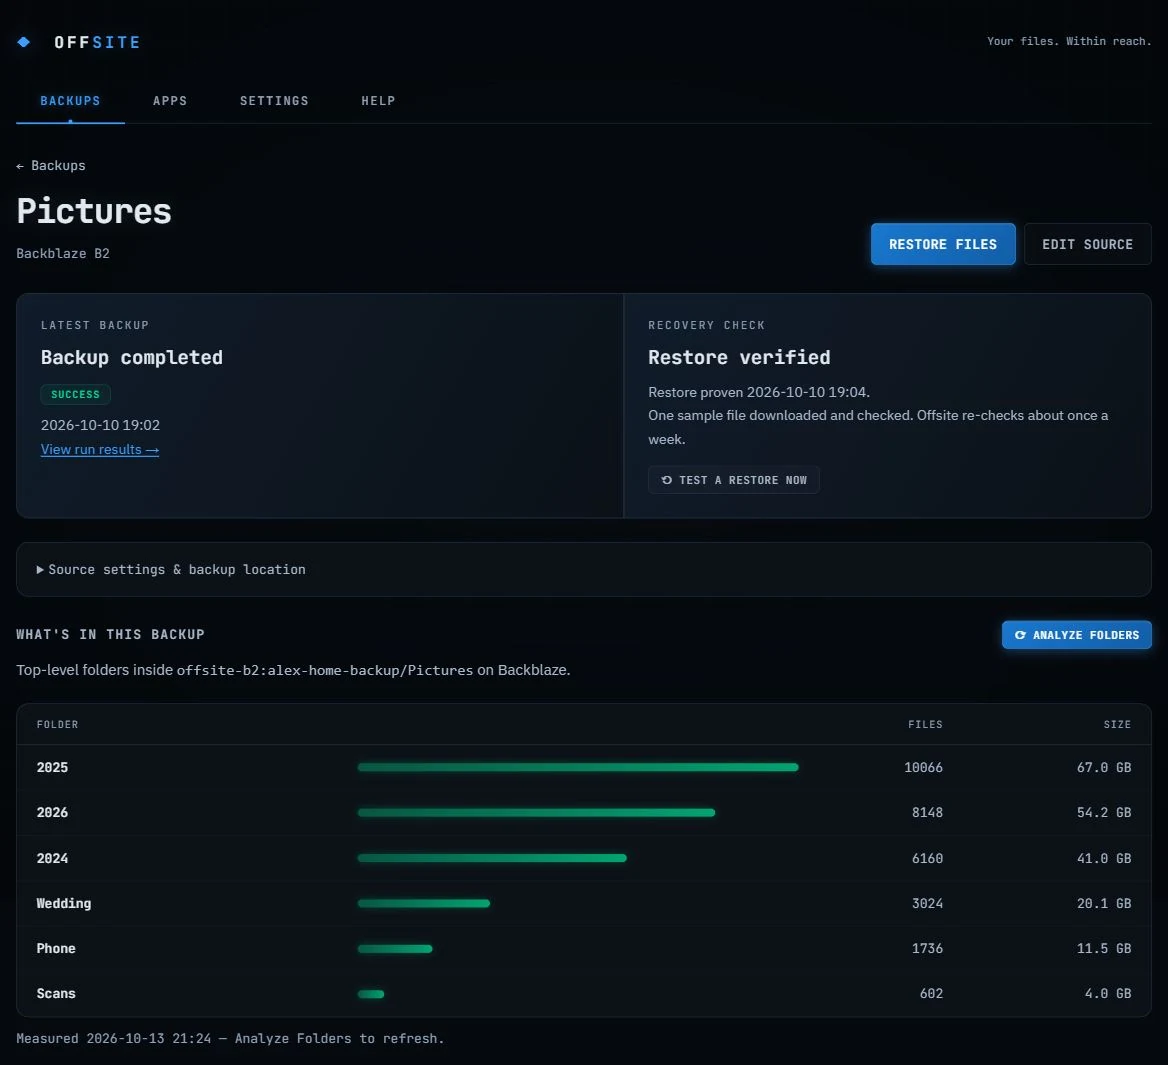The height and width of the screenshot is (1065, 1168).
Task: Click the Files column header
Action: coord(925,724)
